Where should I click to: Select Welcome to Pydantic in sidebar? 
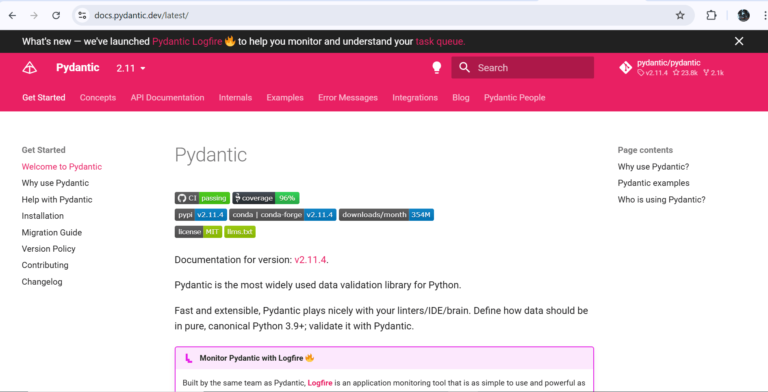click(x=62, y=167)
